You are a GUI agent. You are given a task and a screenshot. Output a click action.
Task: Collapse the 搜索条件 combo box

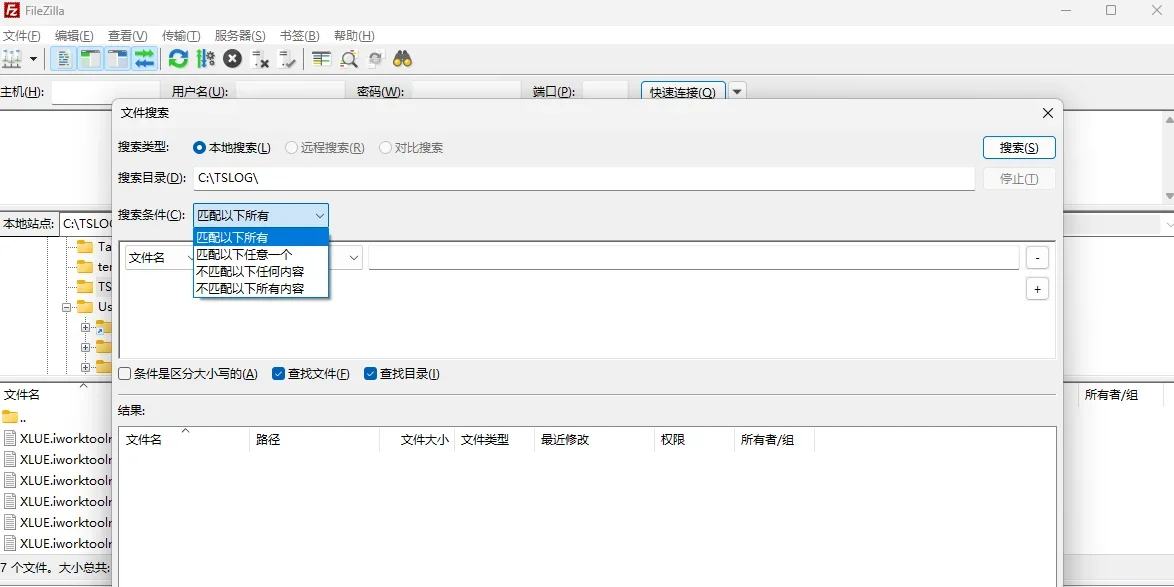pos(261,215)
